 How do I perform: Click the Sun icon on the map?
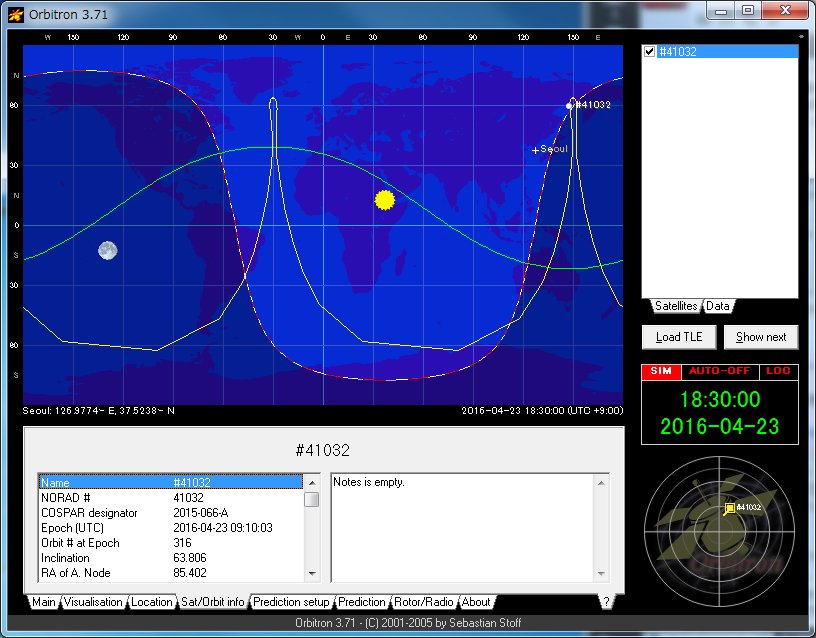click(x=385, y=200)
